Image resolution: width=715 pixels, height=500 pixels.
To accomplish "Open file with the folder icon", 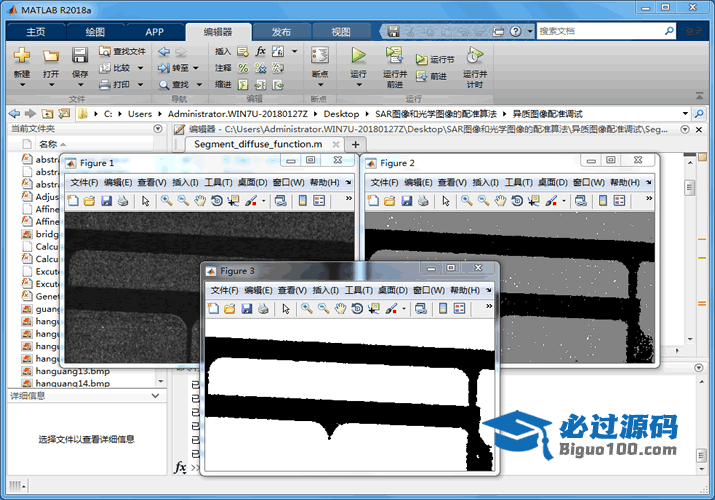I will pos(51,56).
